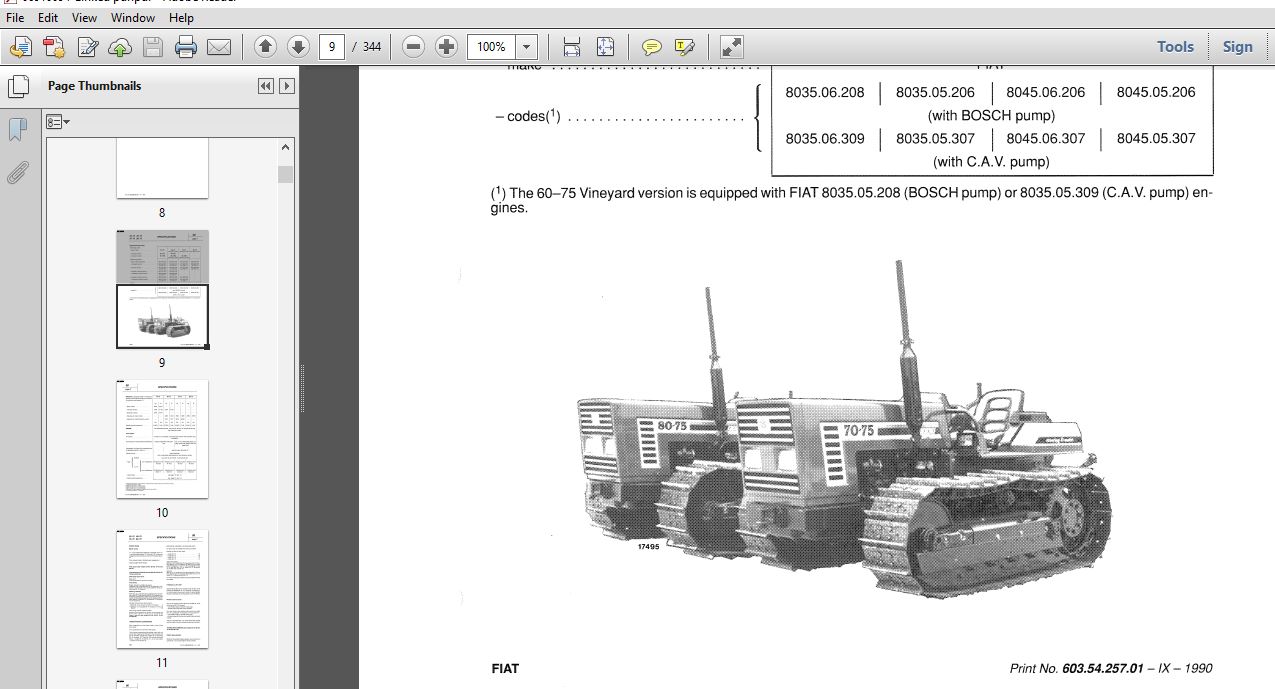Click engine code 8035.06.309 in table

(x=825, y=139)
